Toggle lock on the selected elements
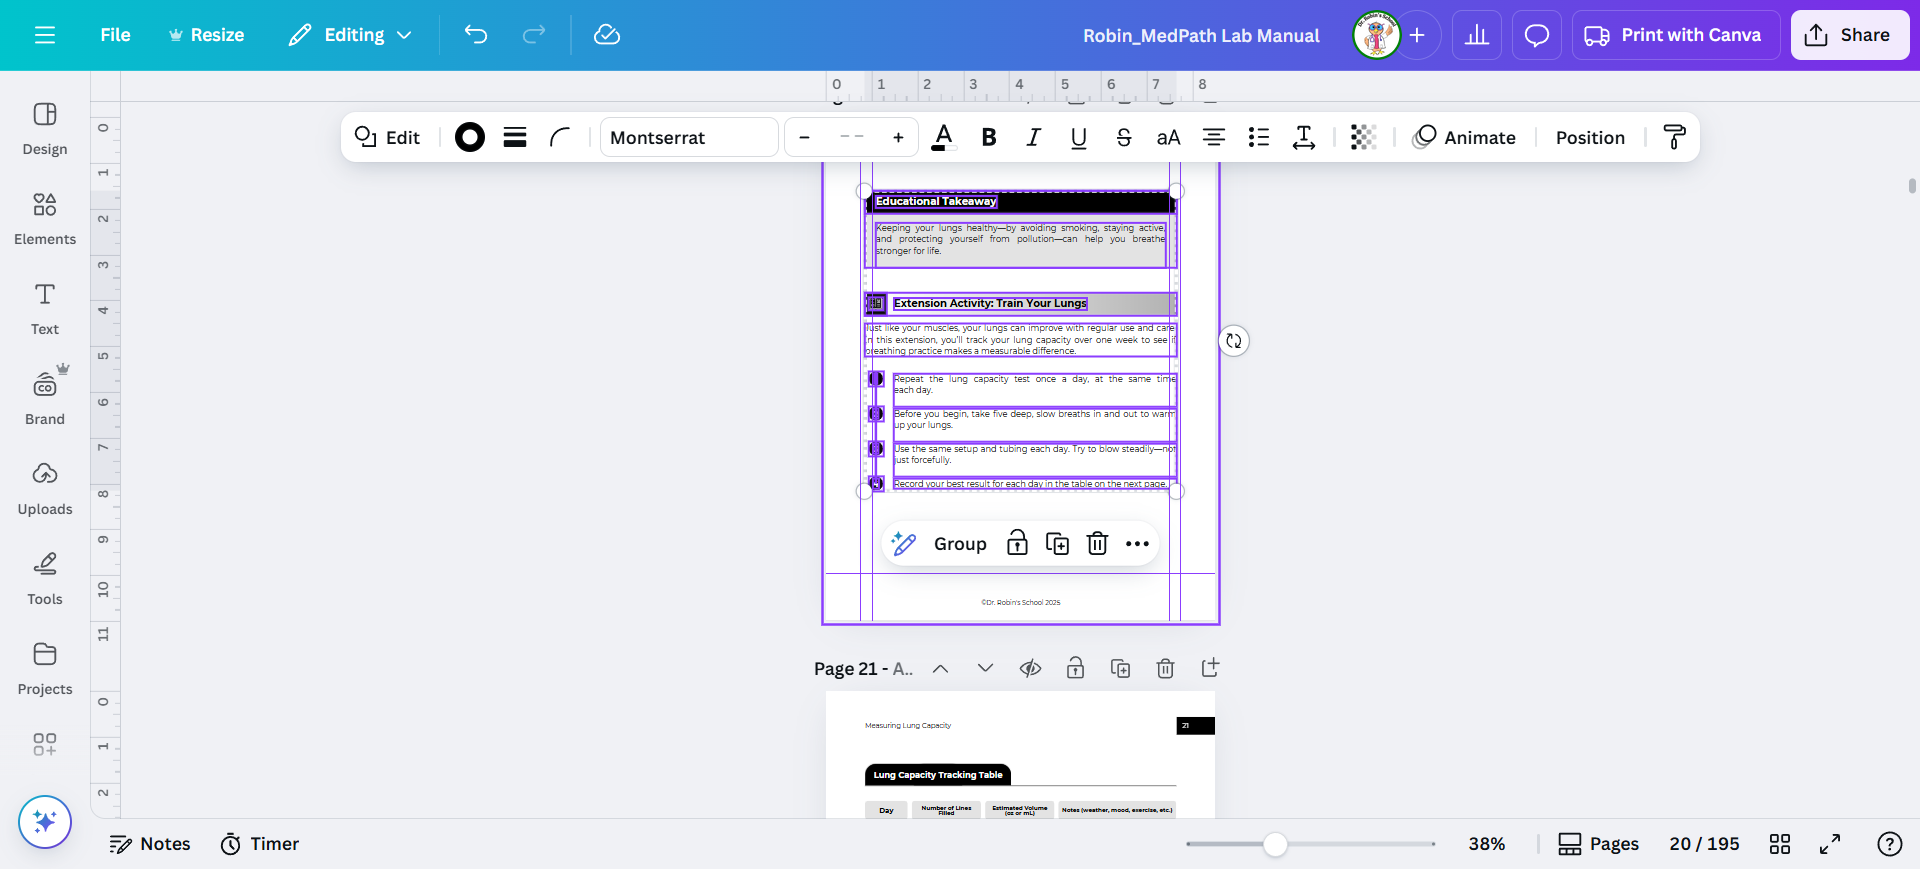Screen dimensions: 1920x869 [x=1017, y=543]
